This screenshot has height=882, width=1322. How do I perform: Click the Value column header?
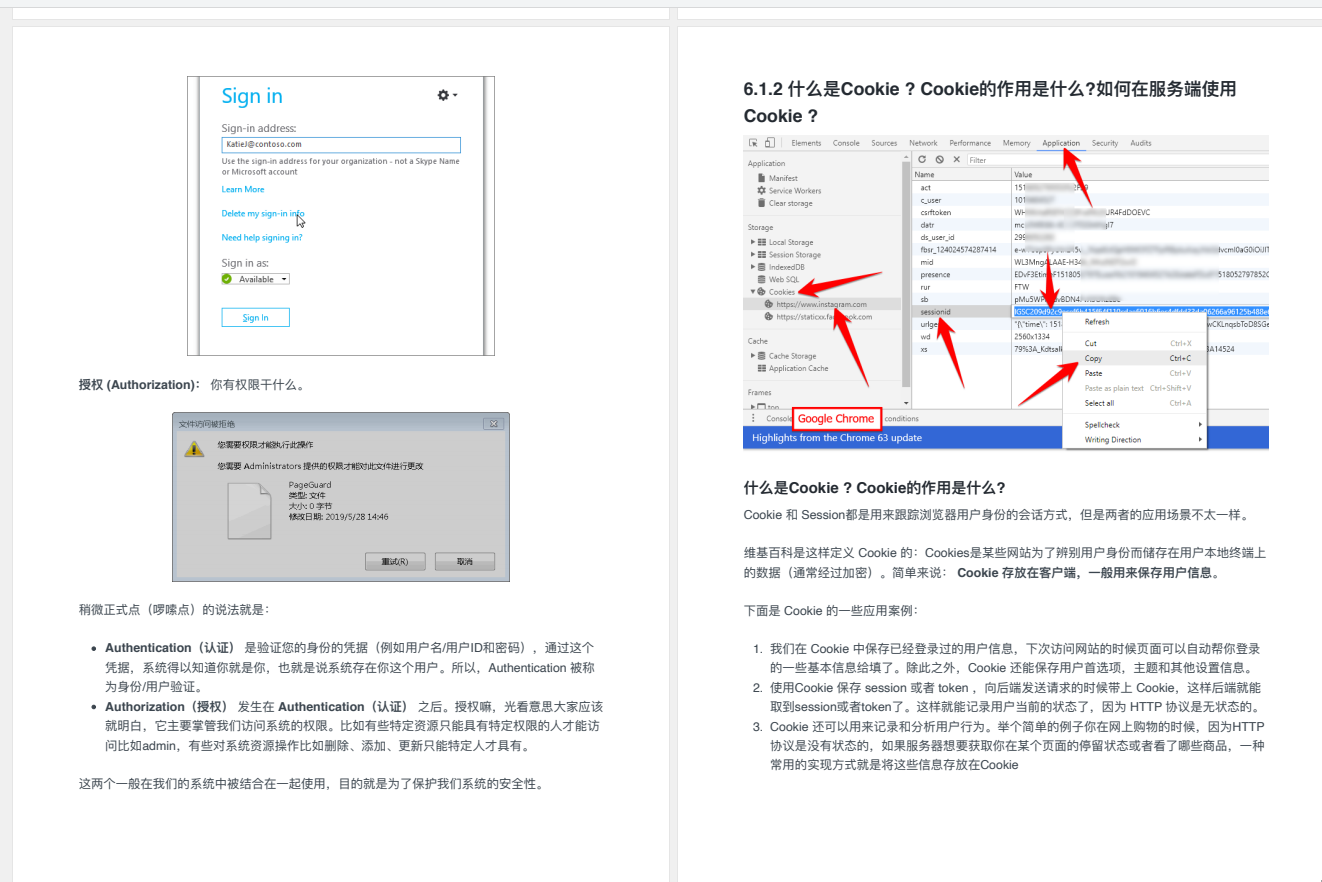pos(1140,174)
